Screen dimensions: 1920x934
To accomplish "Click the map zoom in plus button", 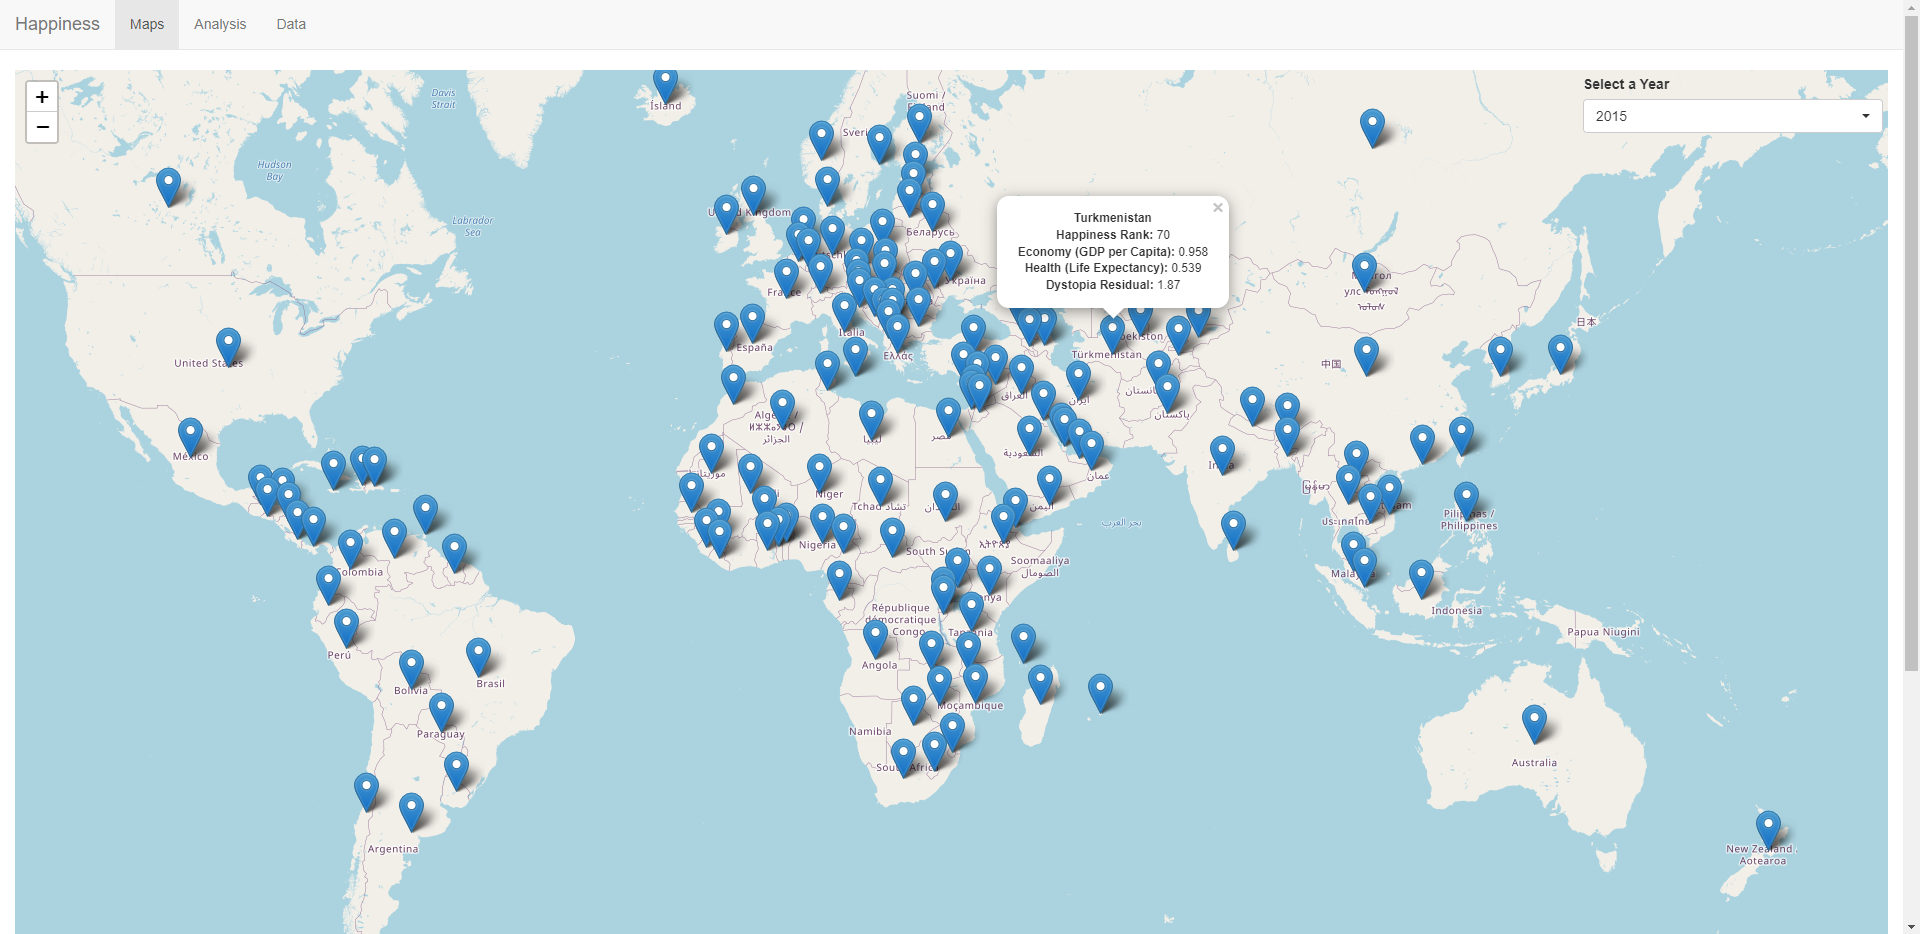I will 42,97.
